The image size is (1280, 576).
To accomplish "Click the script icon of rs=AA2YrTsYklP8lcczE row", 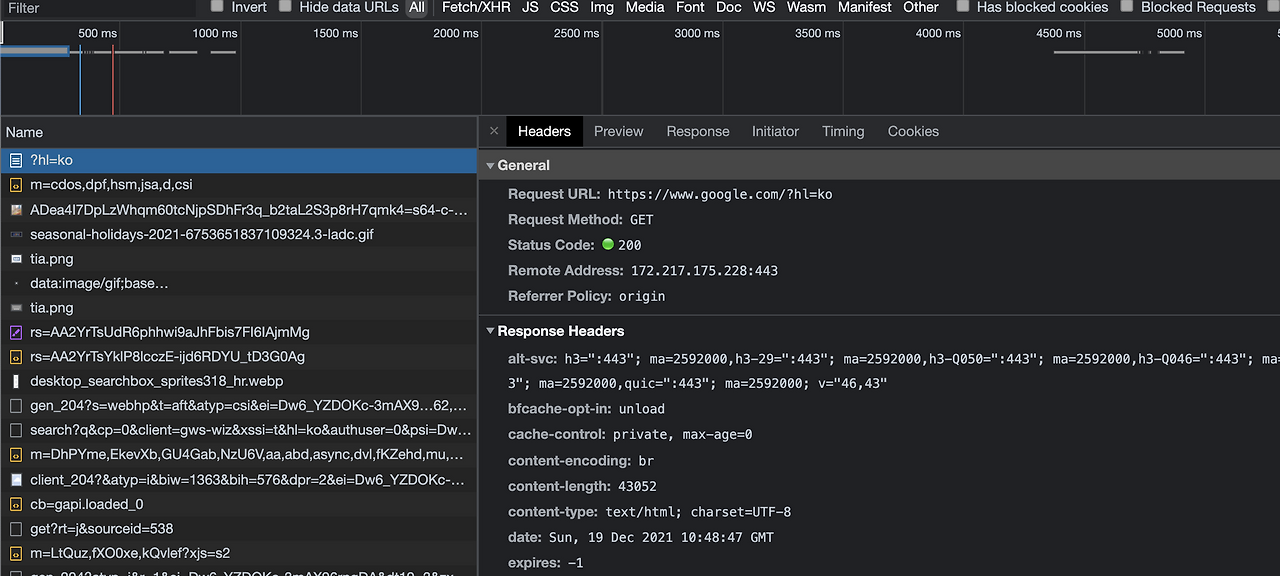I will coord(16,357).
